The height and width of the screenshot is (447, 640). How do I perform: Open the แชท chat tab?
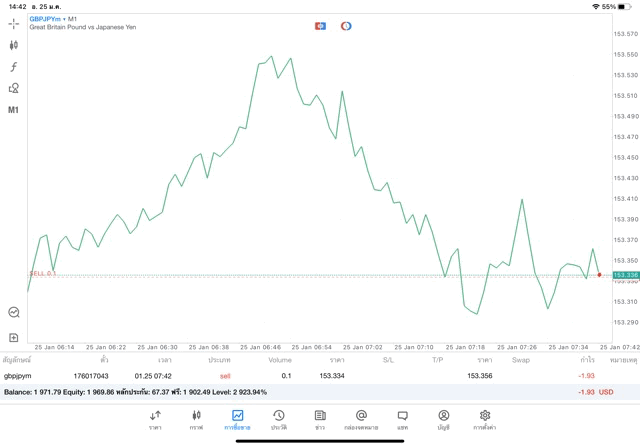click(x=402, y=419)
